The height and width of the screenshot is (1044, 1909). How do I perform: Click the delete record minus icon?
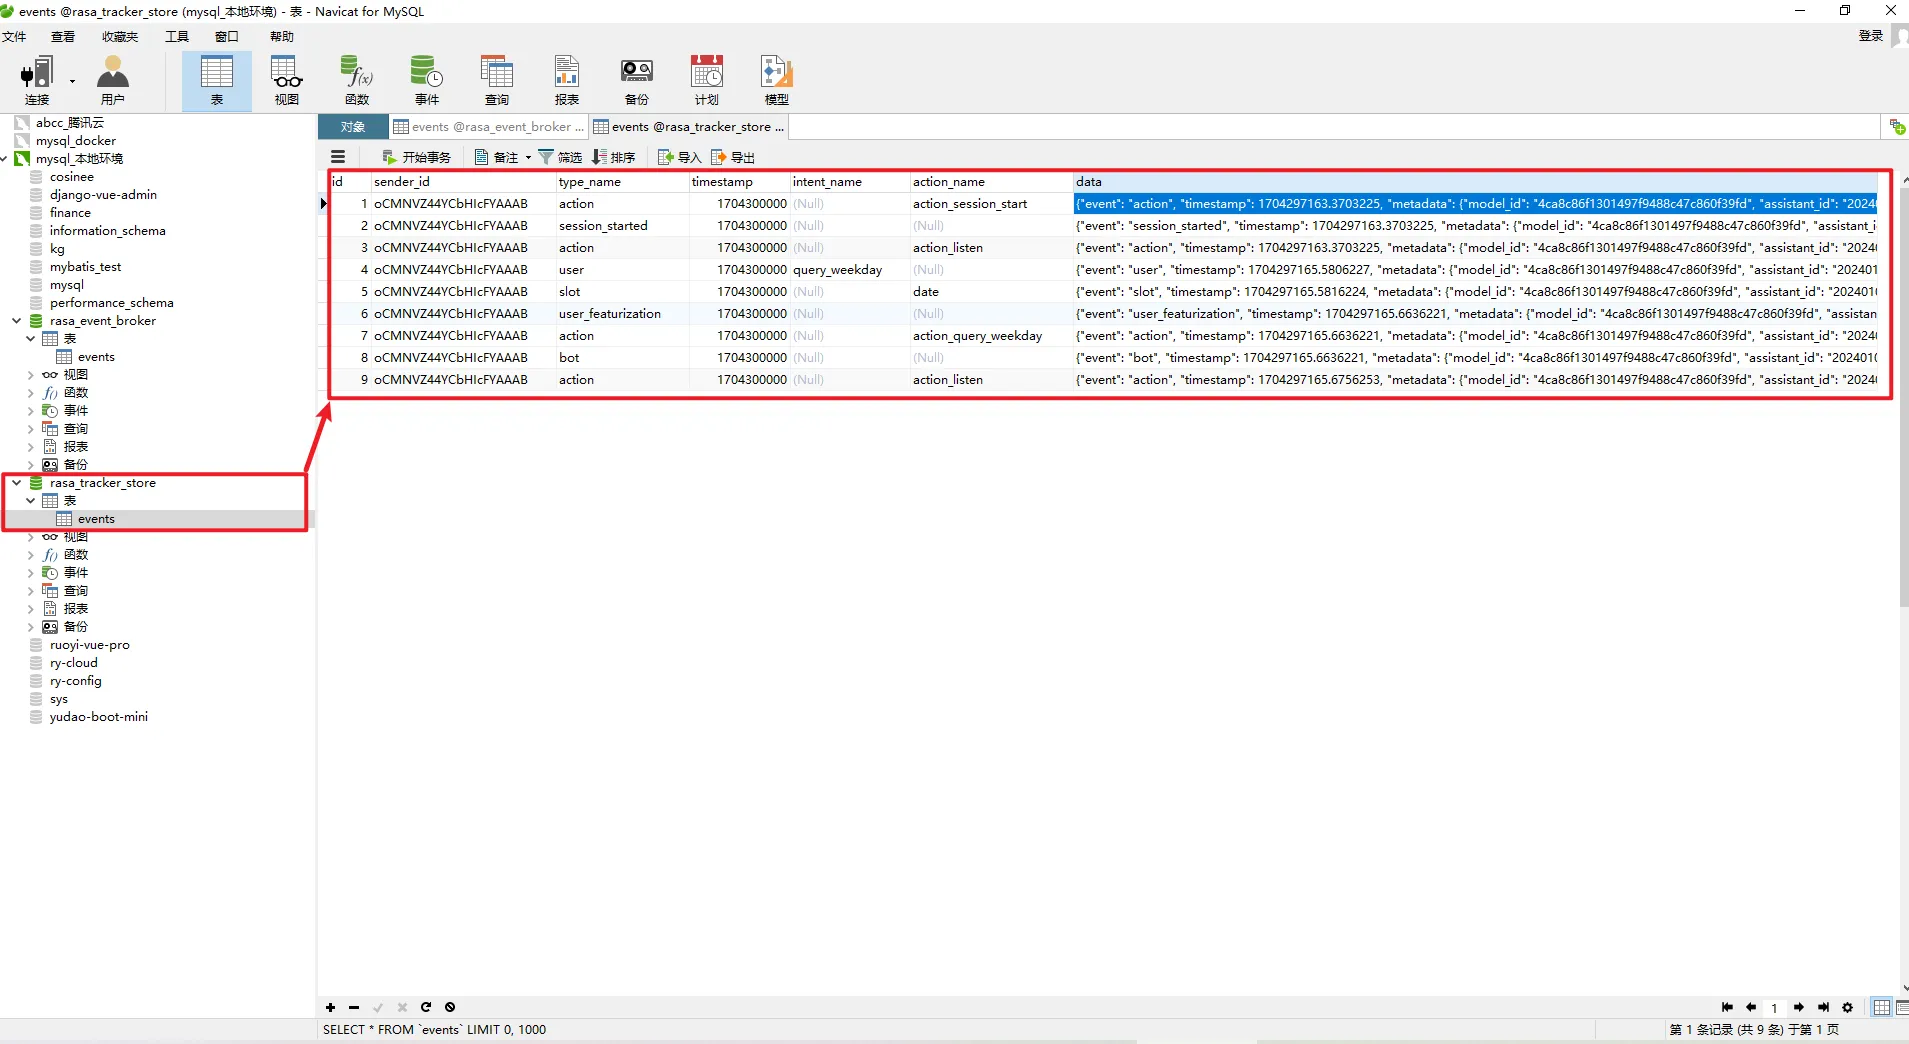(354, 1007)
